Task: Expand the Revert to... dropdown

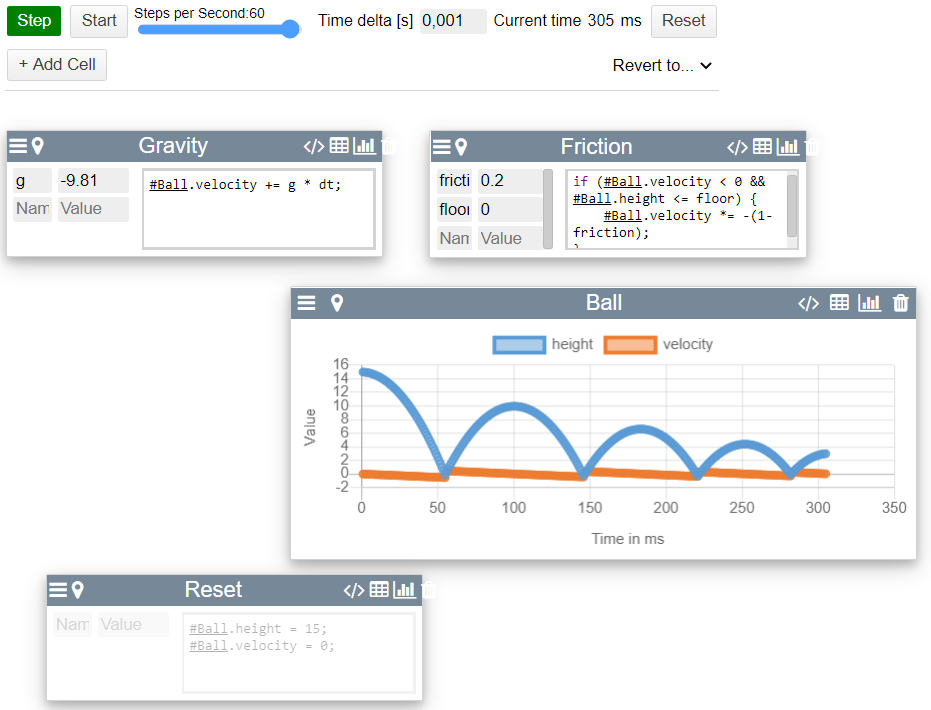Action: [662, 65]
